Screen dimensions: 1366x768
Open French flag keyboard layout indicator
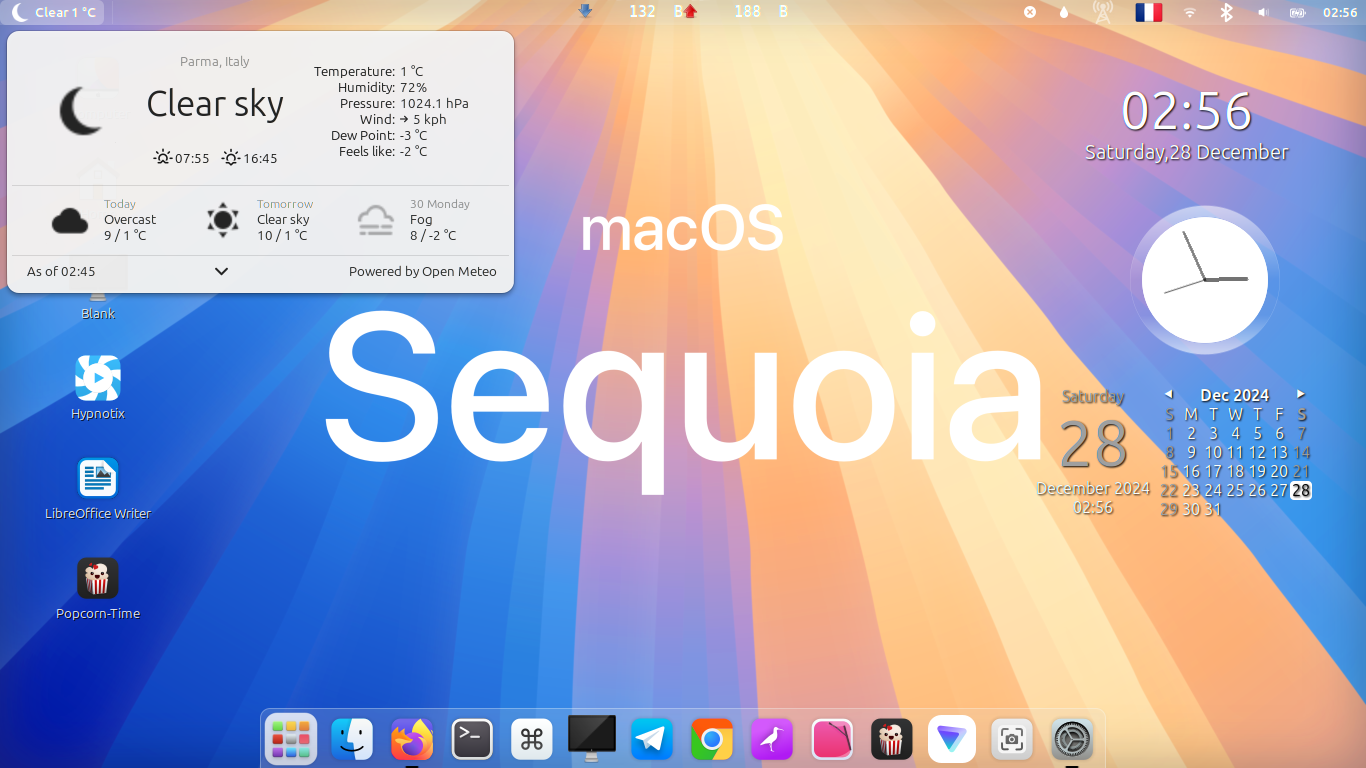[x=1148, y=12]
